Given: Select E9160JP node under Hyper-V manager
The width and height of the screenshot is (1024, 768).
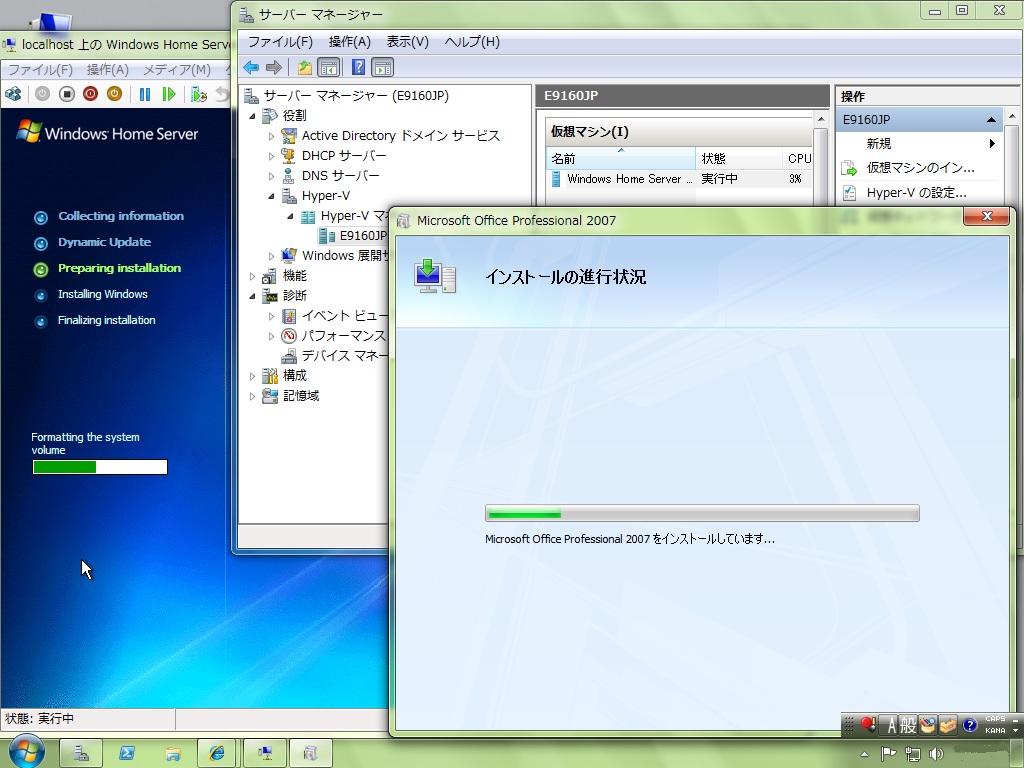Looking at the screenshot, I should click(x=363, y=236).
